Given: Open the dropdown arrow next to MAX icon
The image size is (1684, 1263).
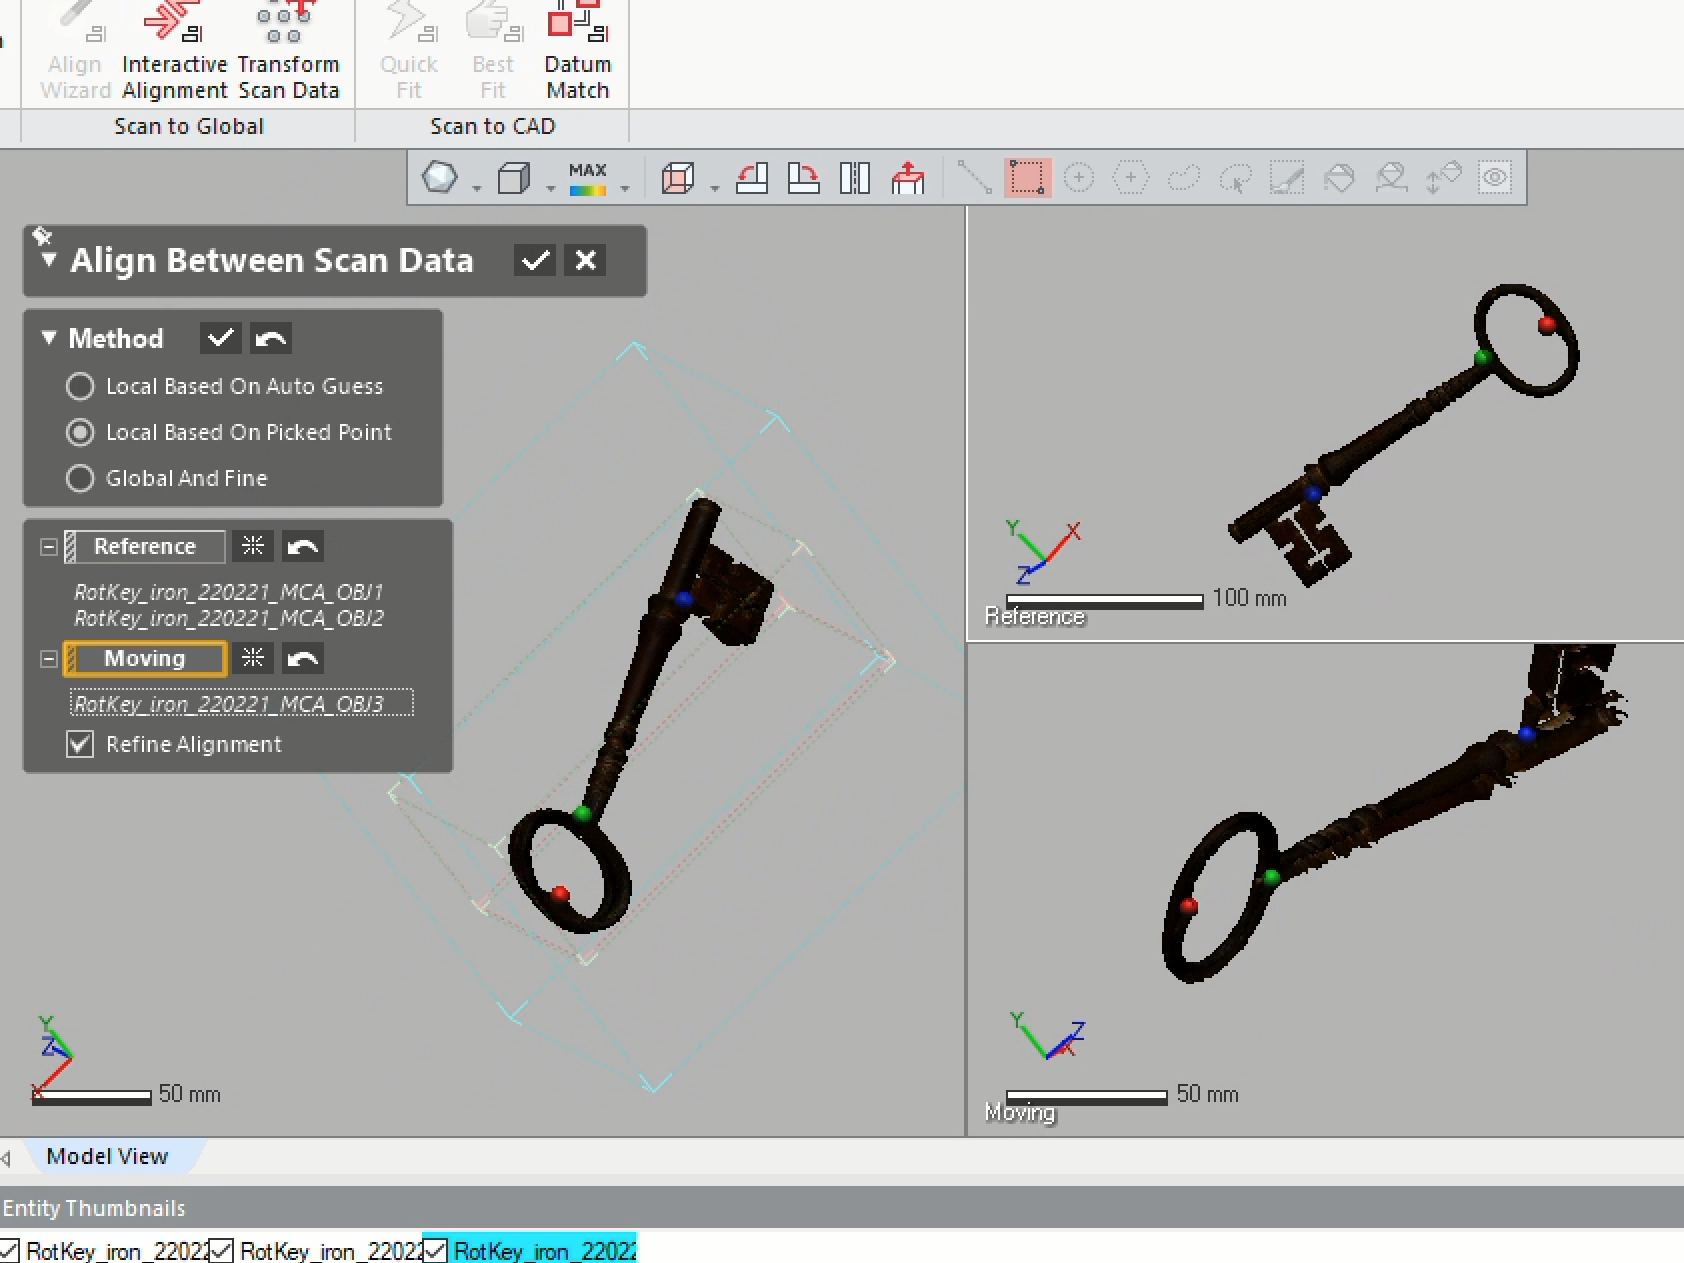Looking at the screenshot, I should (625, 188).
